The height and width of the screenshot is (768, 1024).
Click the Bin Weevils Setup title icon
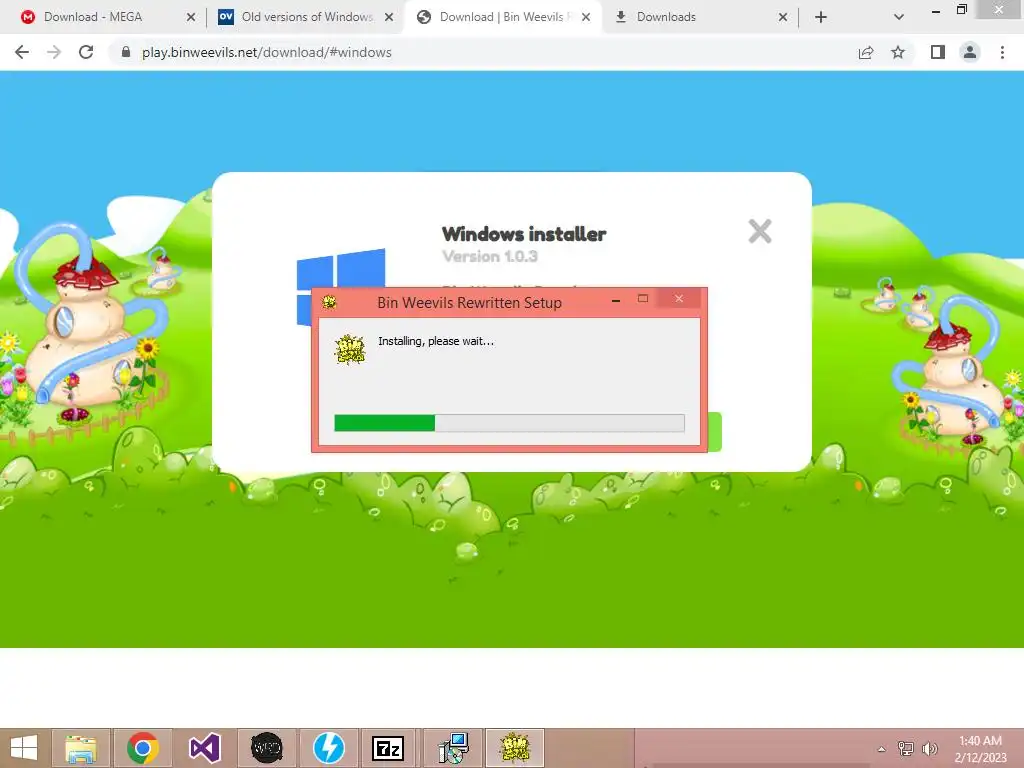(x=329, y=302)
